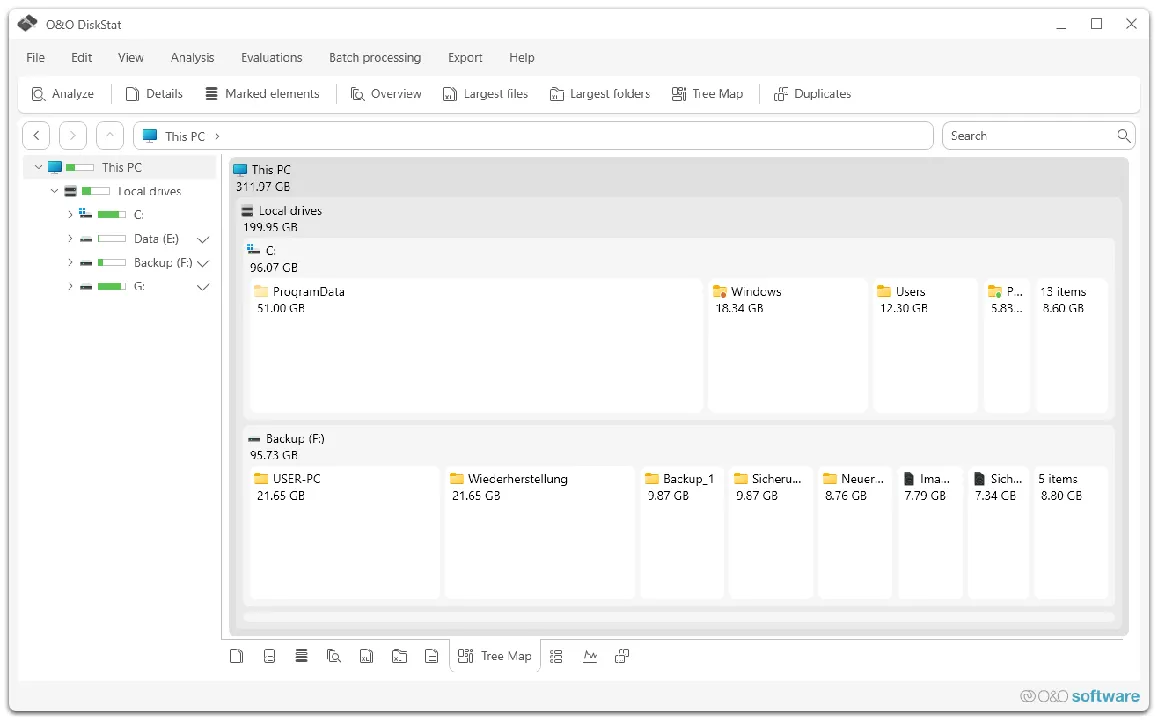The width and height of the screenshot is (1158, 720).
Task: Collapse the Local drives tree node
Action: 54,191
